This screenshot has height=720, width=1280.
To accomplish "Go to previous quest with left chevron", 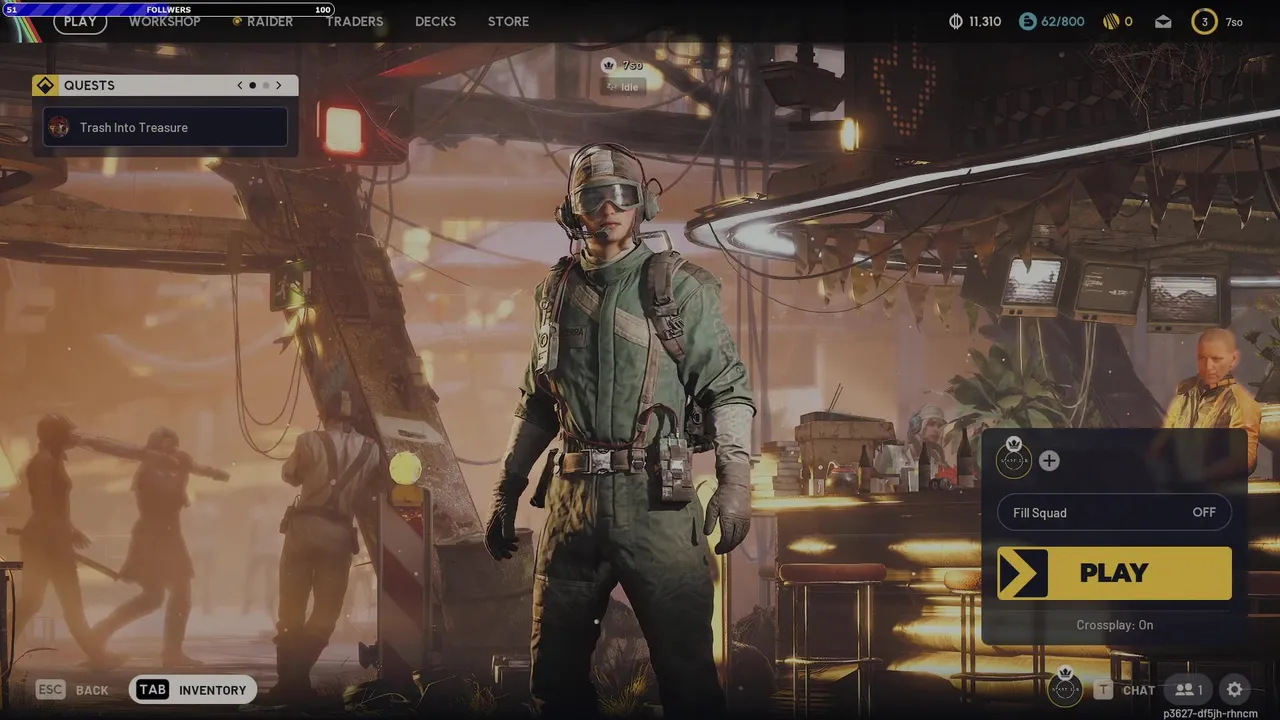I will click(x=240, y=86).
